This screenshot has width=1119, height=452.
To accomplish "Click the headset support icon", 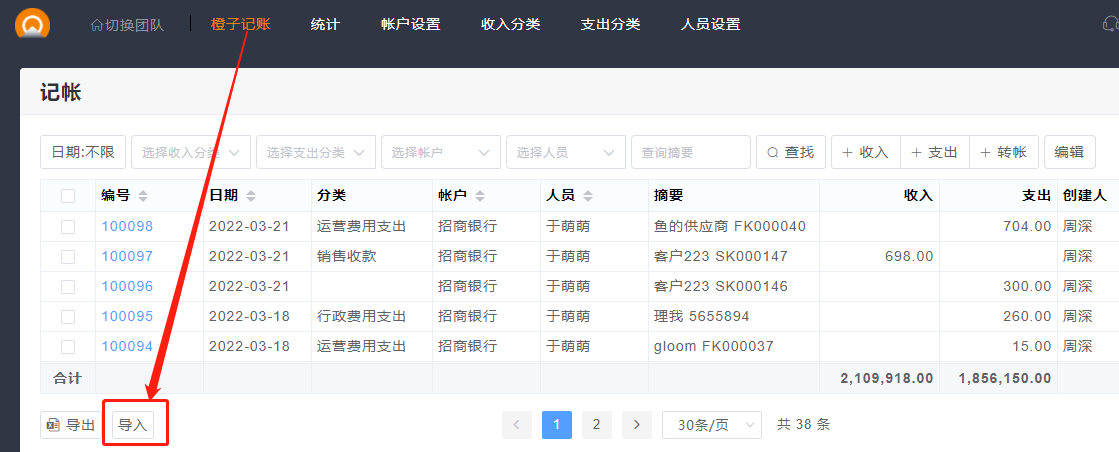I will click(x=1110, y=25).
